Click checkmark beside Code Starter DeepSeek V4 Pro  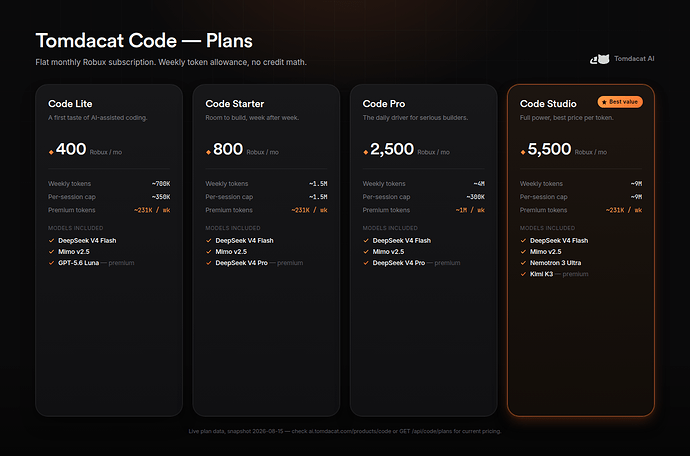pos(209,263)
